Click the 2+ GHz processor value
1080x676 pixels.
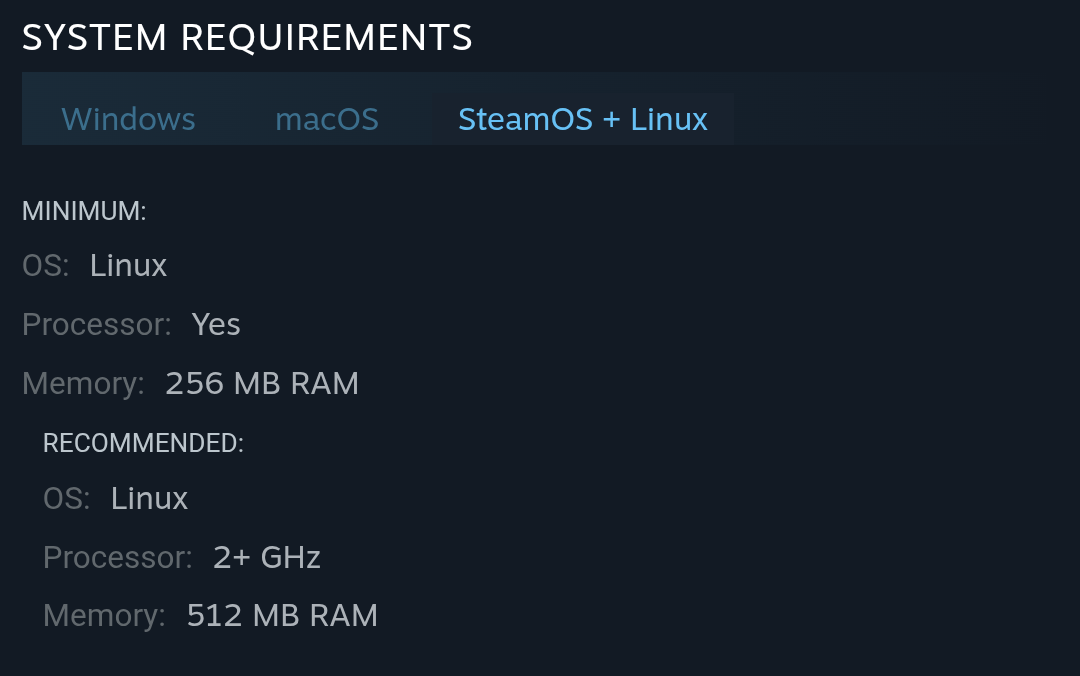coord(267,557)
